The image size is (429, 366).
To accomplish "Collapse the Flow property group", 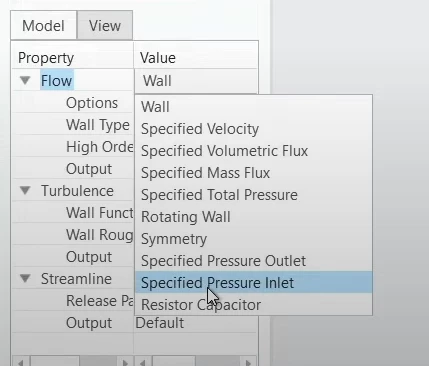I will (25, 80).
